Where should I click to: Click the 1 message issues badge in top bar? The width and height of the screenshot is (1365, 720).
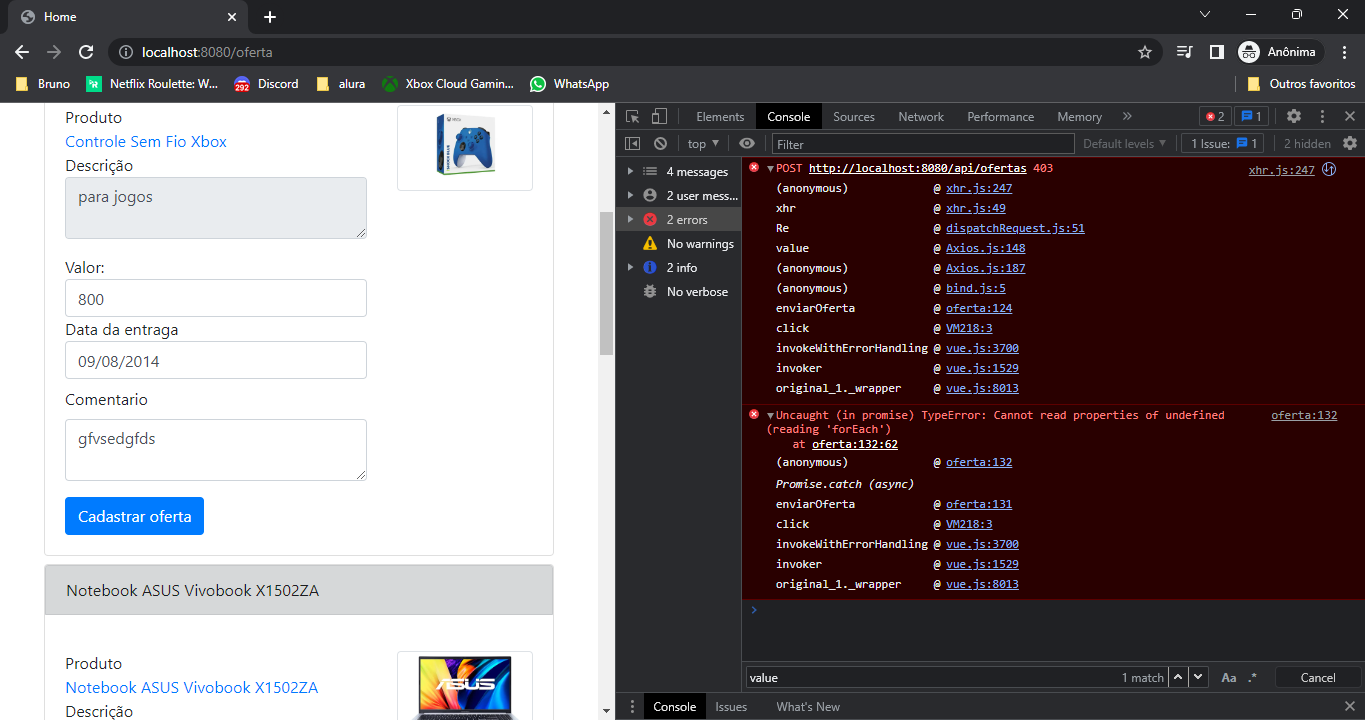1251,117
